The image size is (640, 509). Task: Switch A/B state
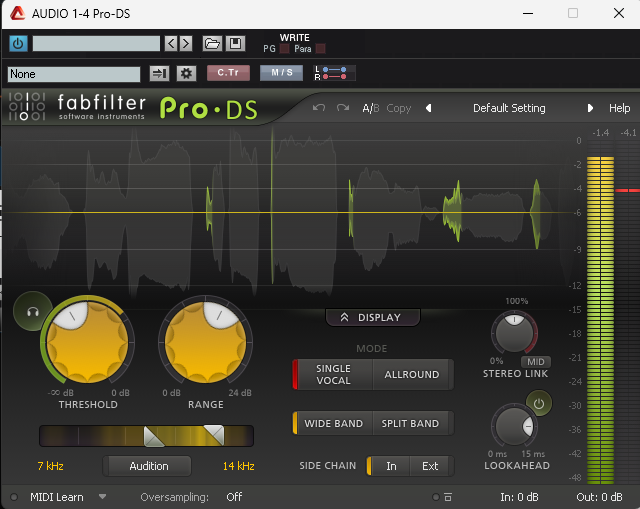(x=371, y=108)
